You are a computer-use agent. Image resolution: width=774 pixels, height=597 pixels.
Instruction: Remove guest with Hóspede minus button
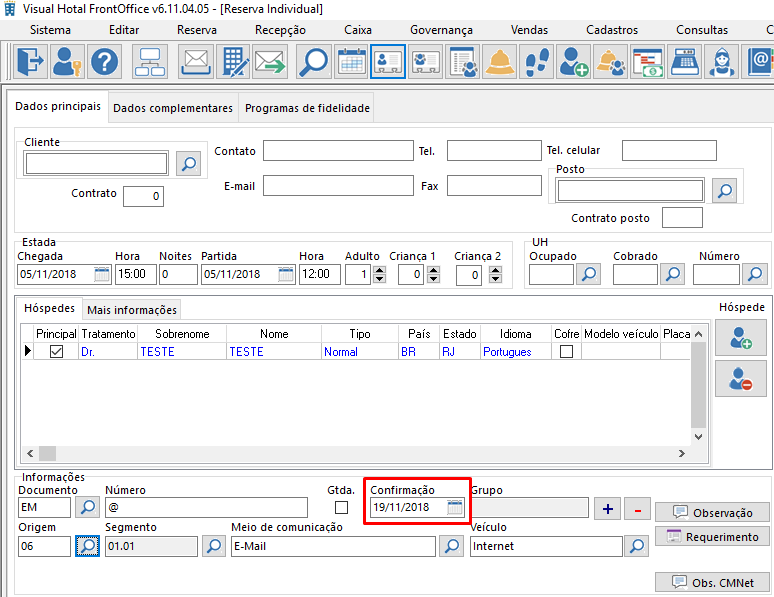(x=741, y=379)
